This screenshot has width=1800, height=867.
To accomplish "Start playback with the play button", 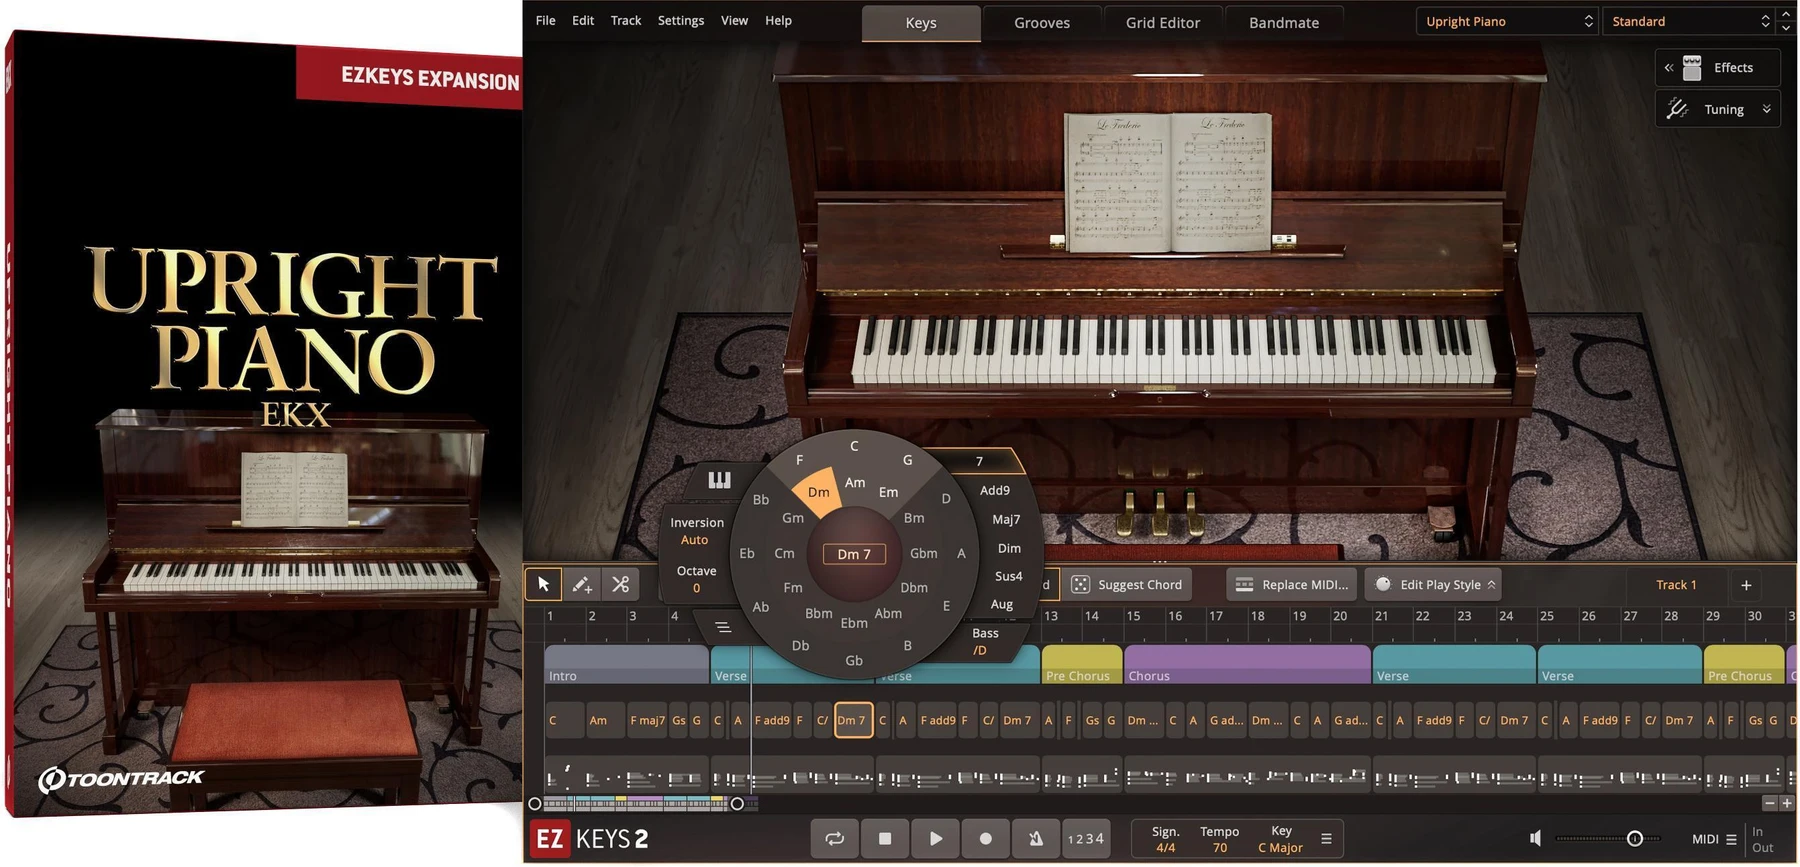I will 936,838.
